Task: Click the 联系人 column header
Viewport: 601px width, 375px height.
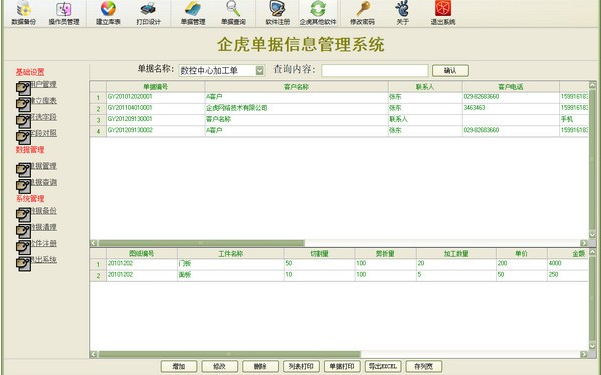Action: pyautogui.click(x=425, y=87)
